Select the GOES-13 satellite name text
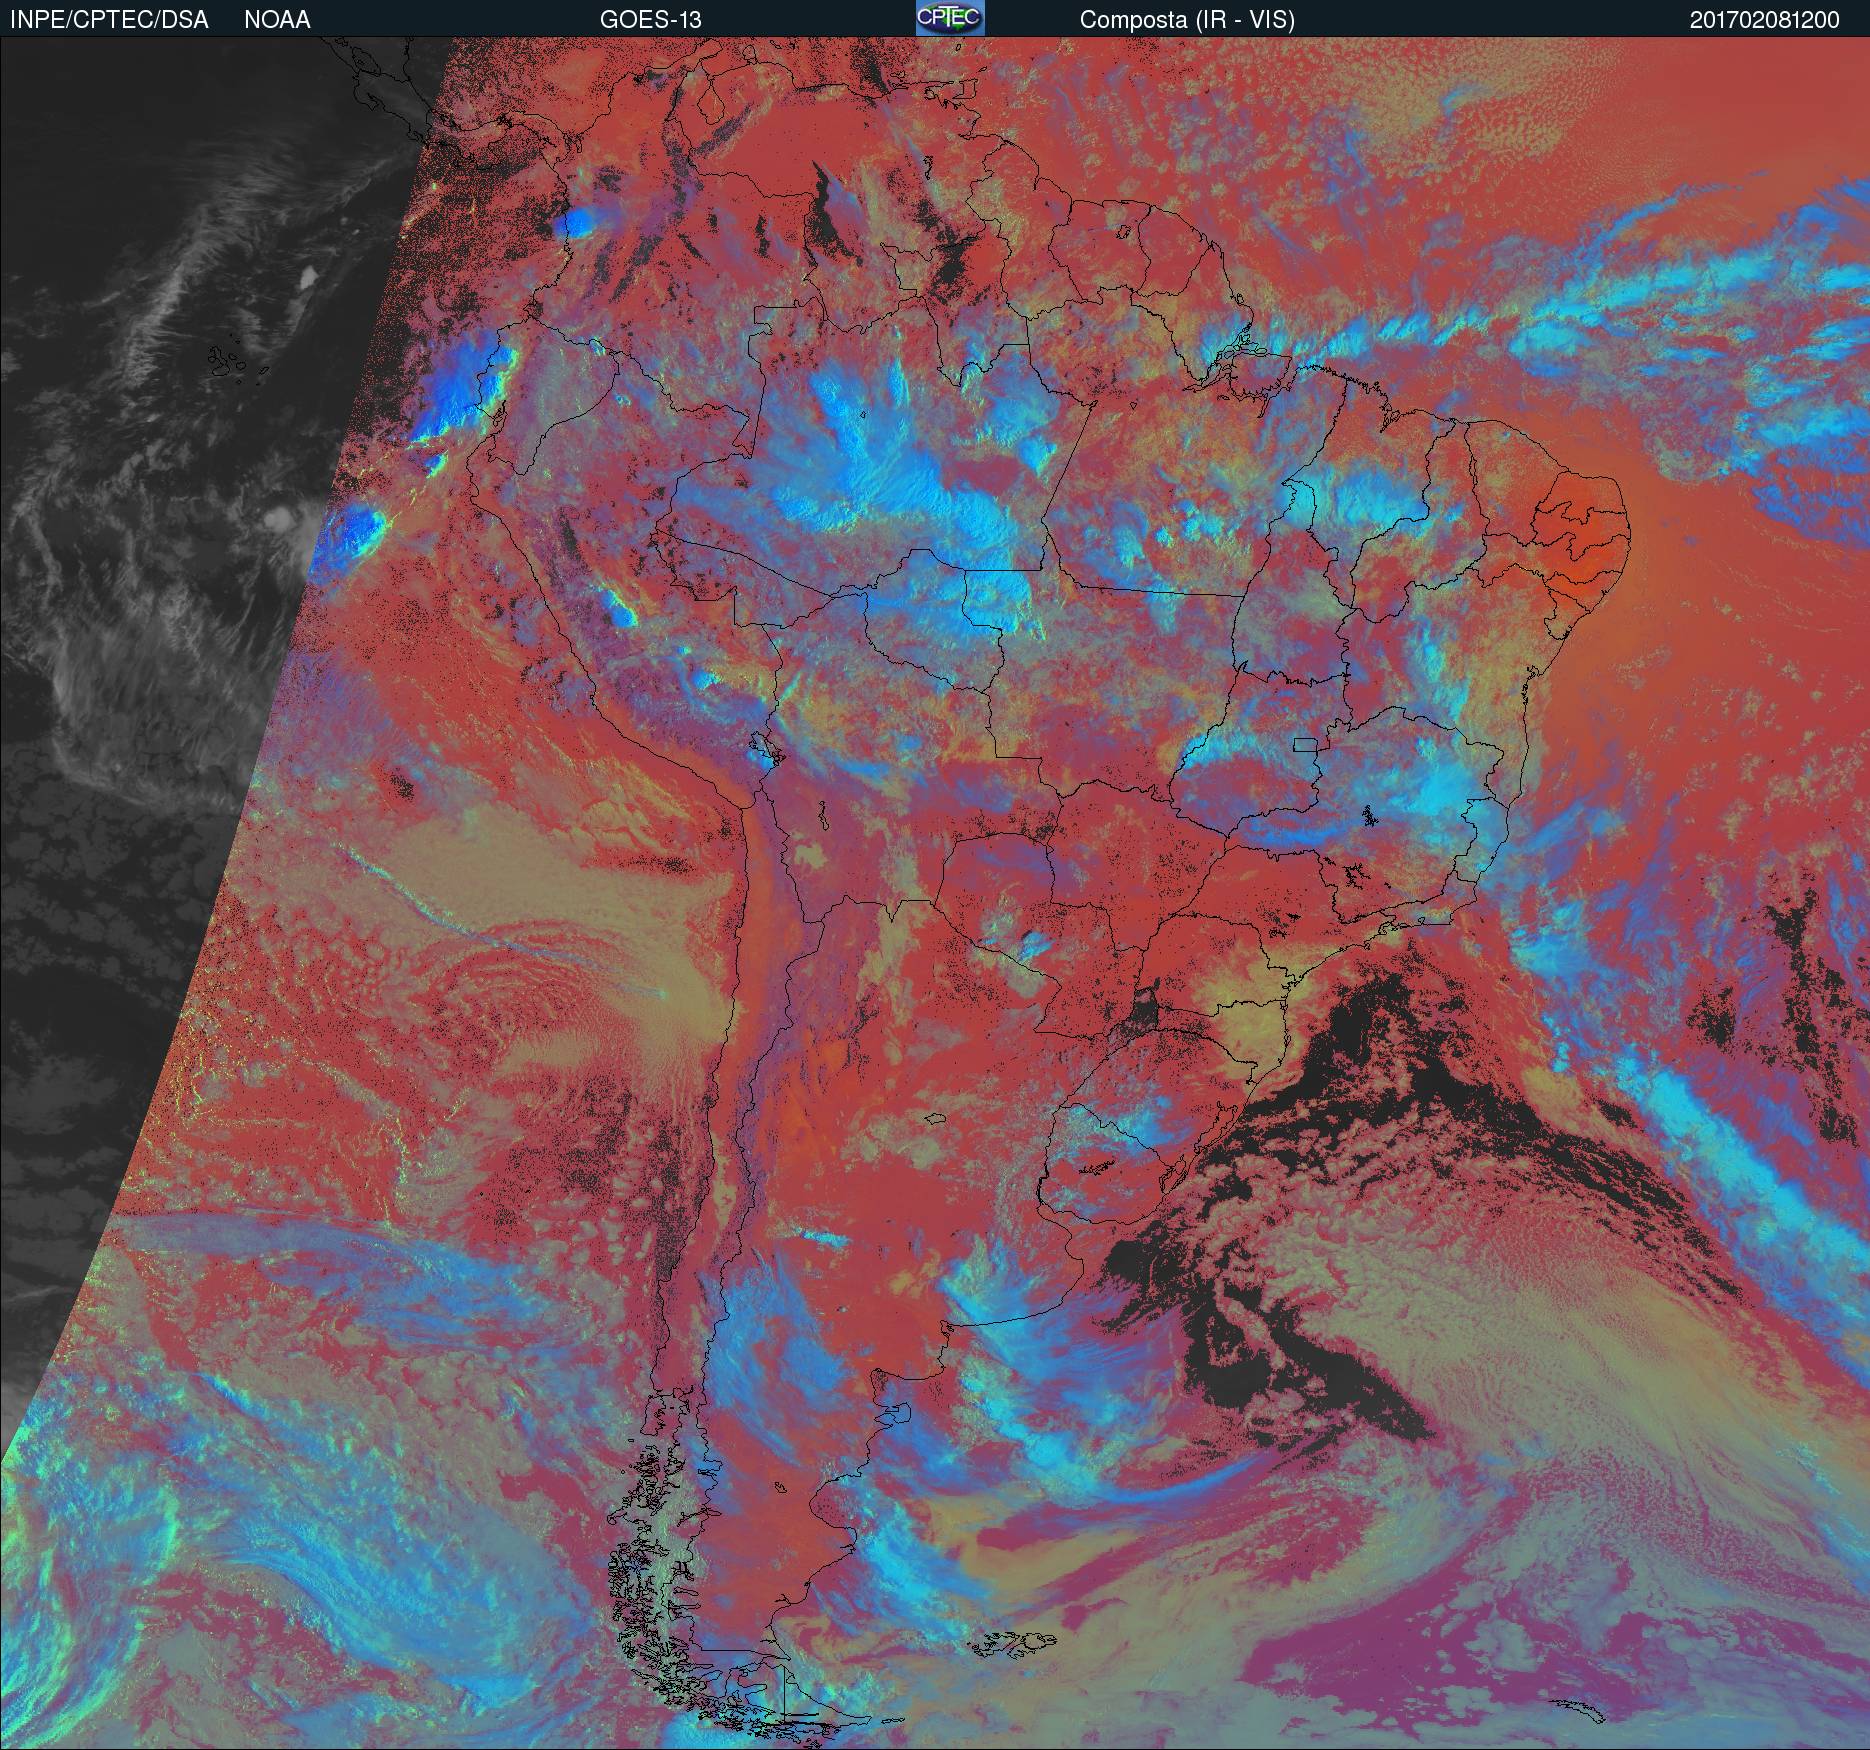 pos(650,20)
